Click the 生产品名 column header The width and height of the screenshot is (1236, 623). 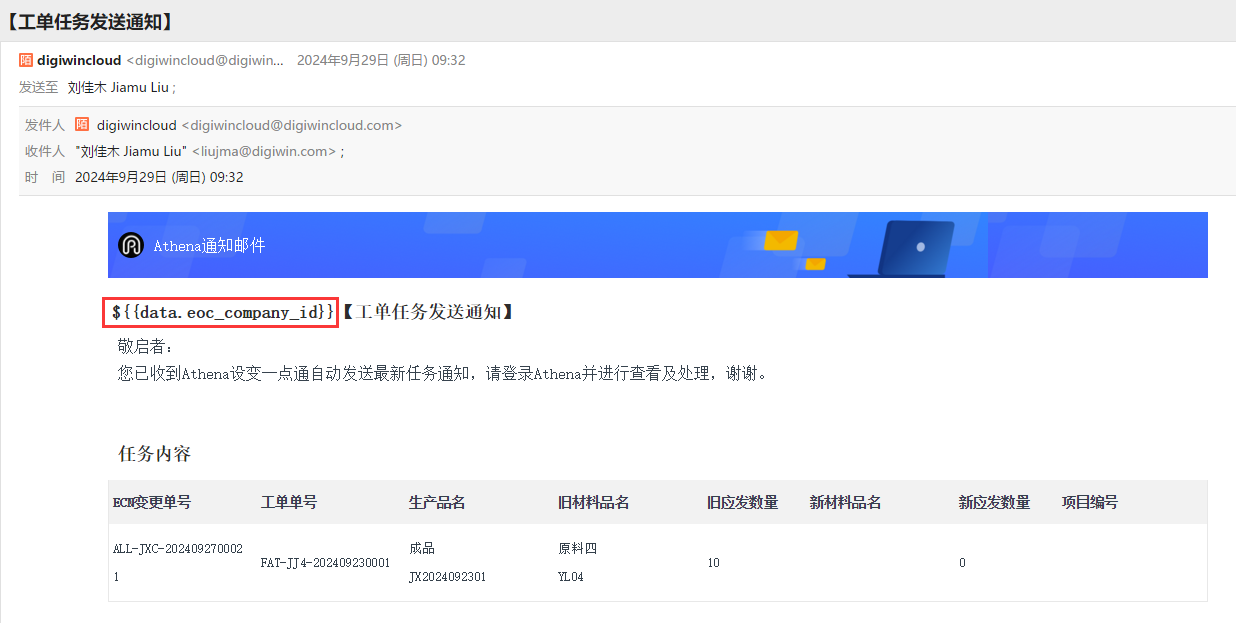point(437,502)
